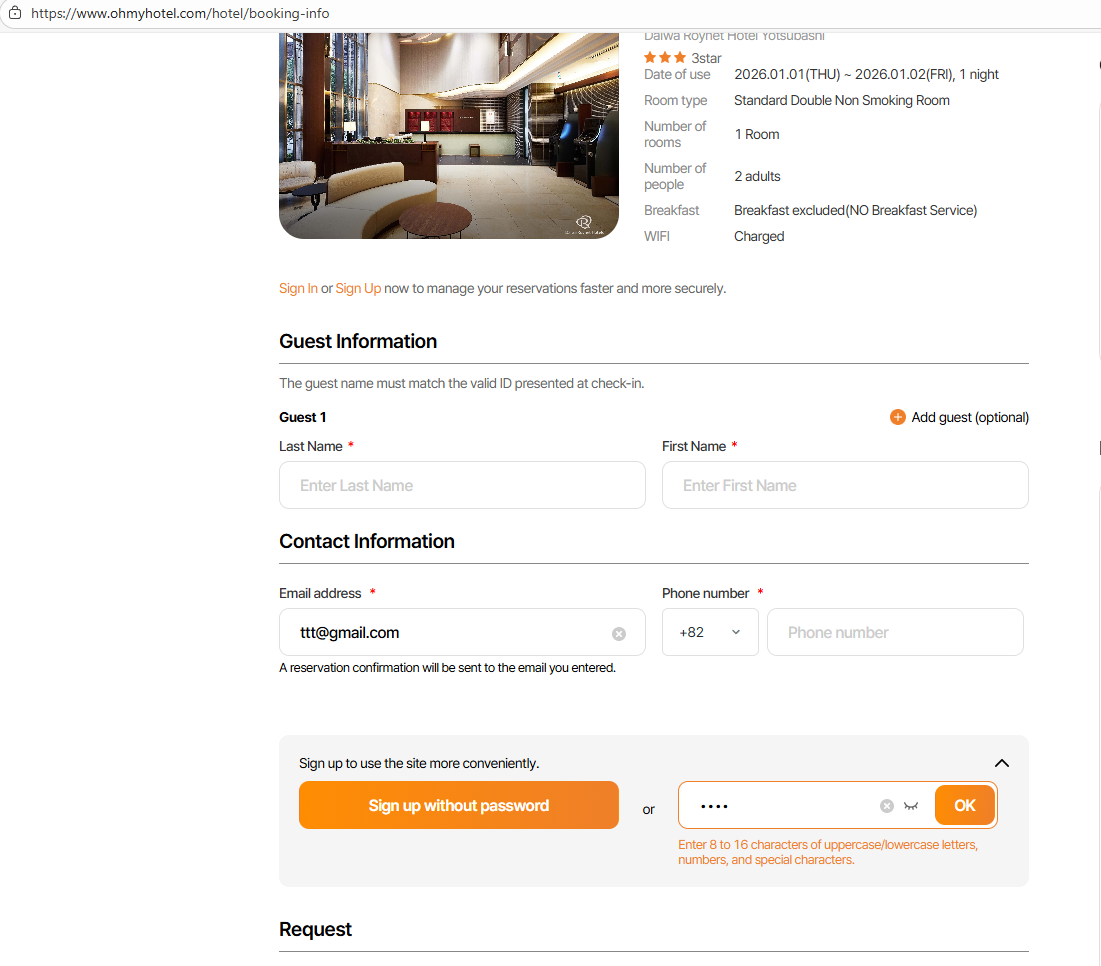Open the +82 country code dropdown
Viewport: 1101px width, 966px height.
[x=710, y=632]
